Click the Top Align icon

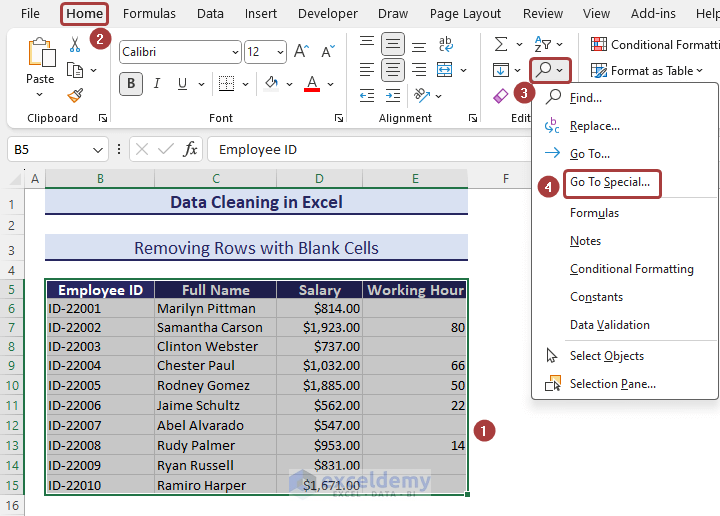[366, 42]
